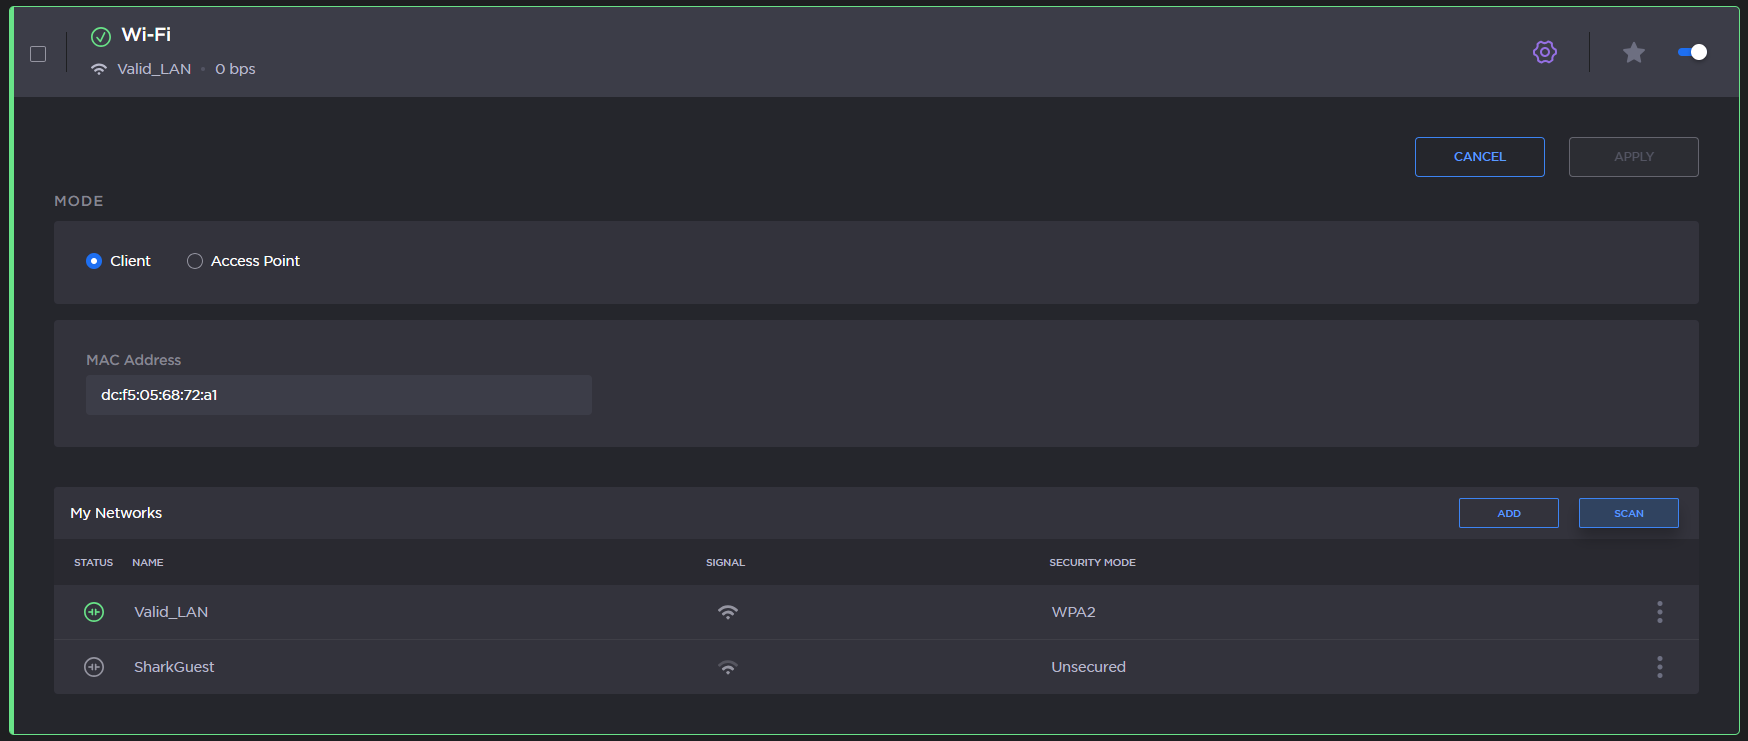Image resolution: width=1748 pixels, height=741 pixels.
Task: Open the SharkGuest three-dot options menu
Action: 1659,667
